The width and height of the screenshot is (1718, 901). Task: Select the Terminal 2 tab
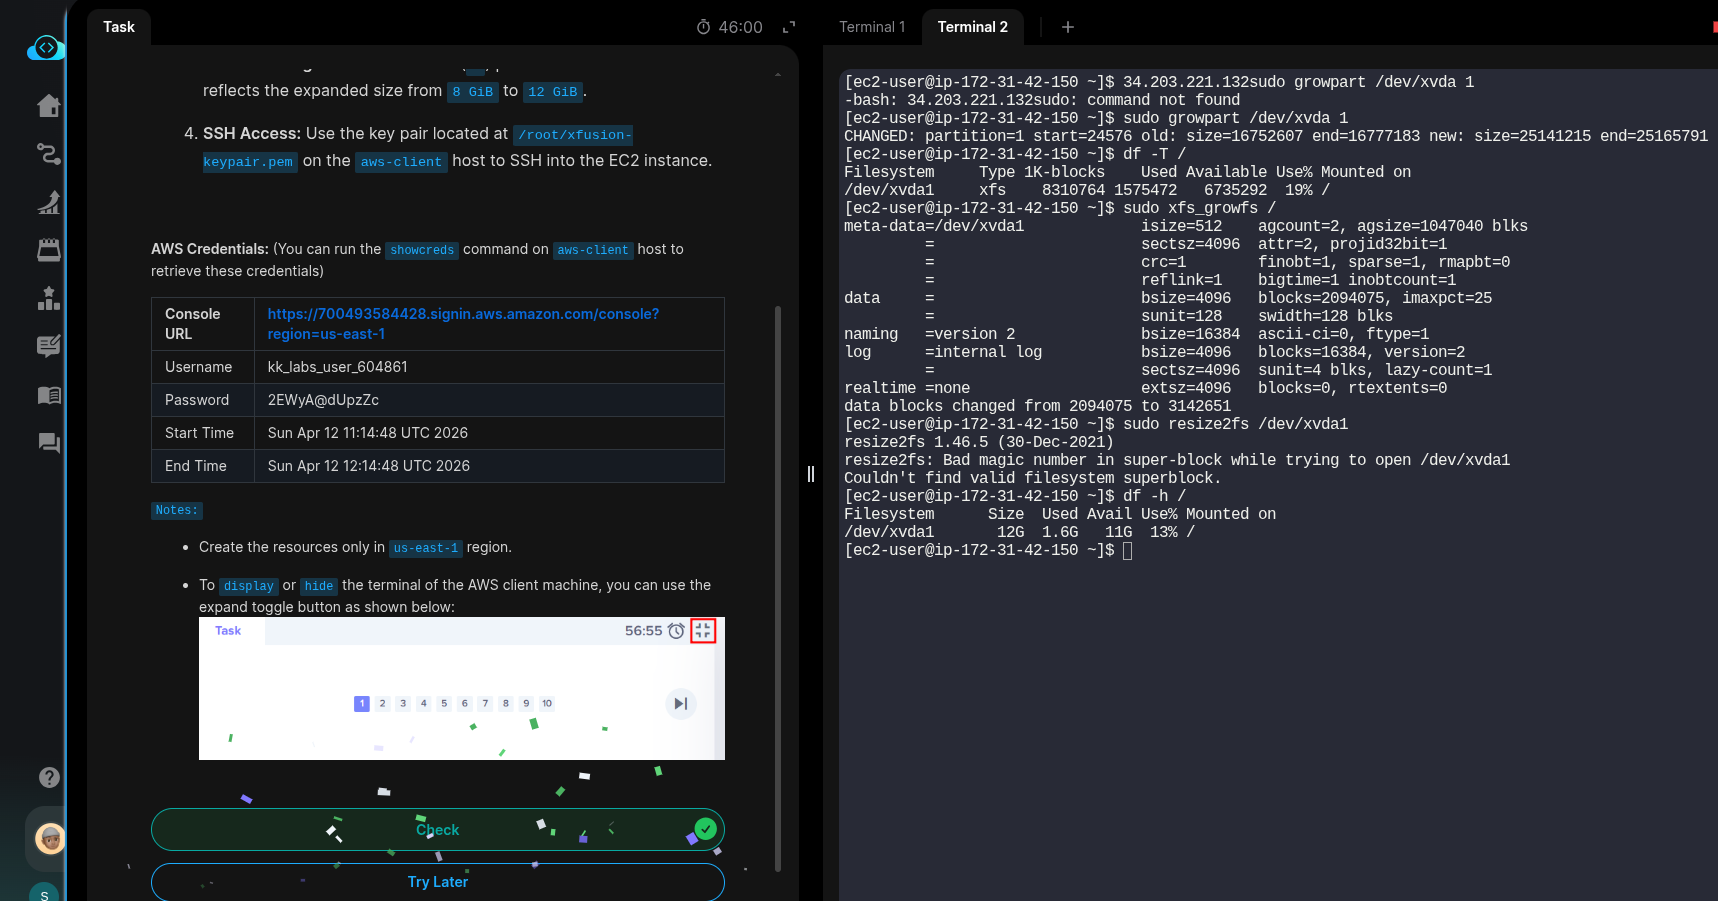pyautogui.click(x=972, y=27)
